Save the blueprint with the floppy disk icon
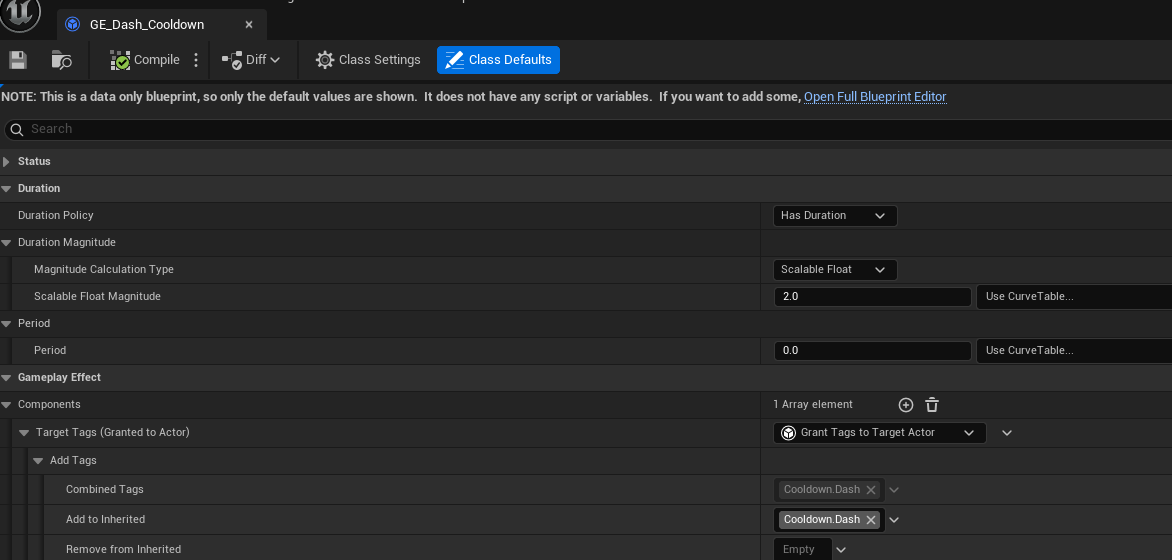Screen dimensions: 1172x560 [18, 60]
